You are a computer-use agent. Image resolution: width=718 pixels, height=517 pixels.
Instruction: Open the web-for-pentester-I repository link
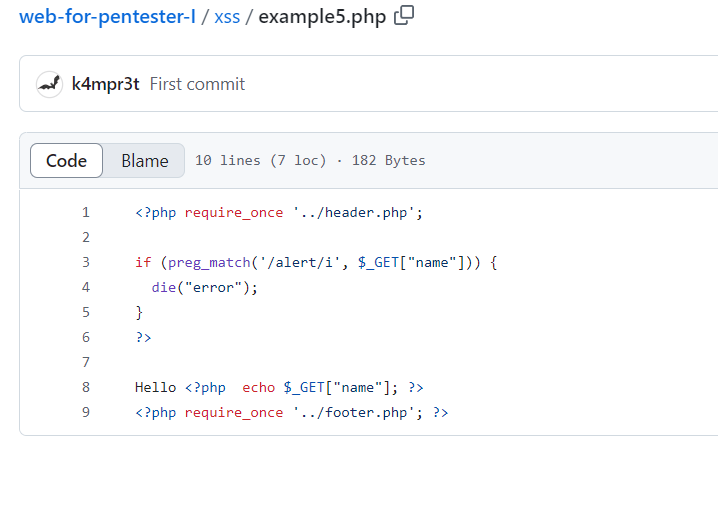coord(107,17)
